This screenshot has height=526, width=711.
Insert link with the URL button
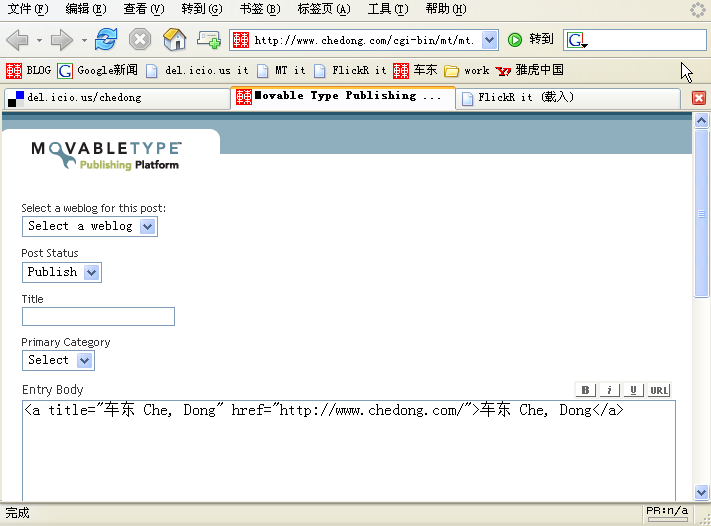659,390
